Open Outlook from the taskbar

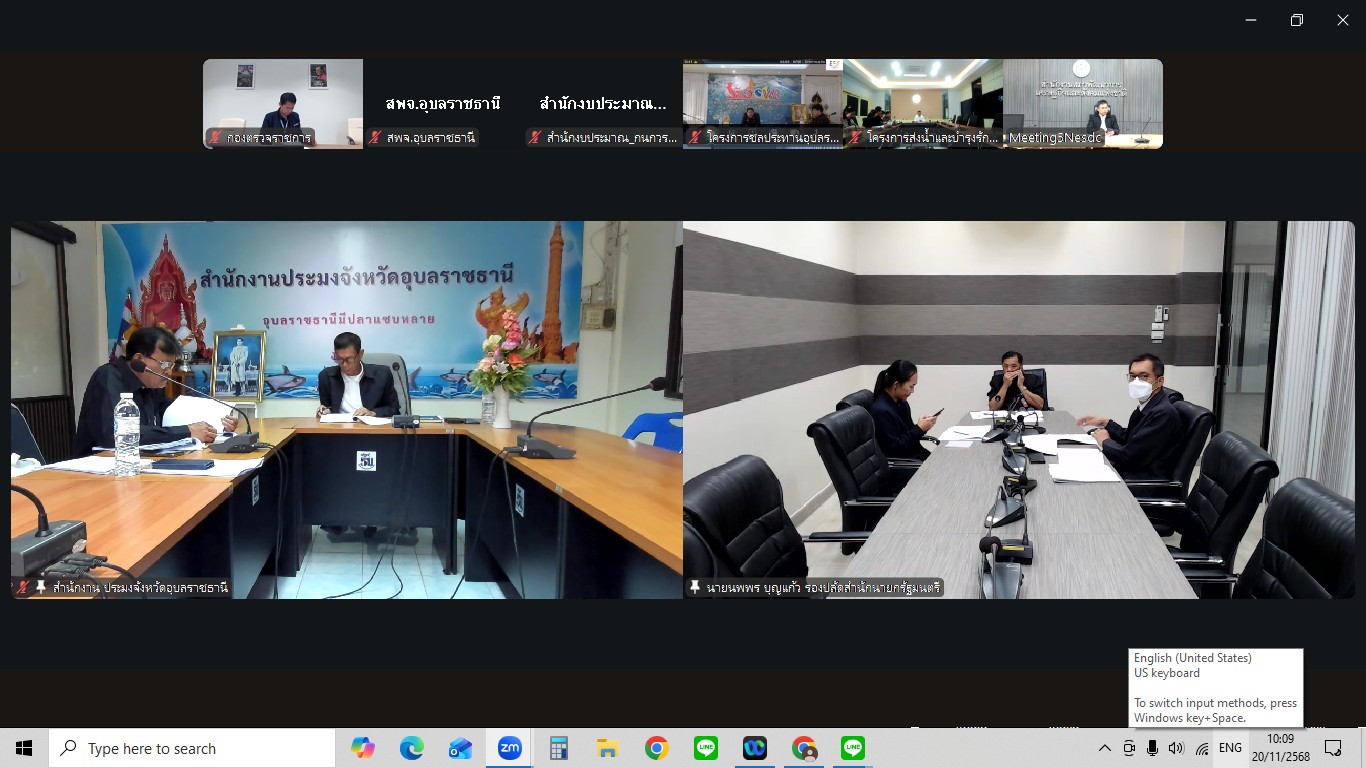click(x=460, y=748)
